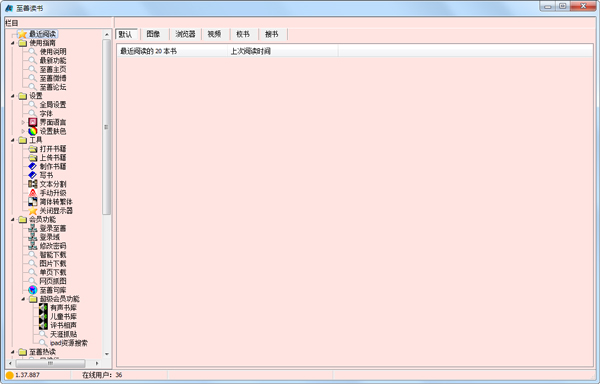Click the 登录域 network icon

tap(33, 237)
